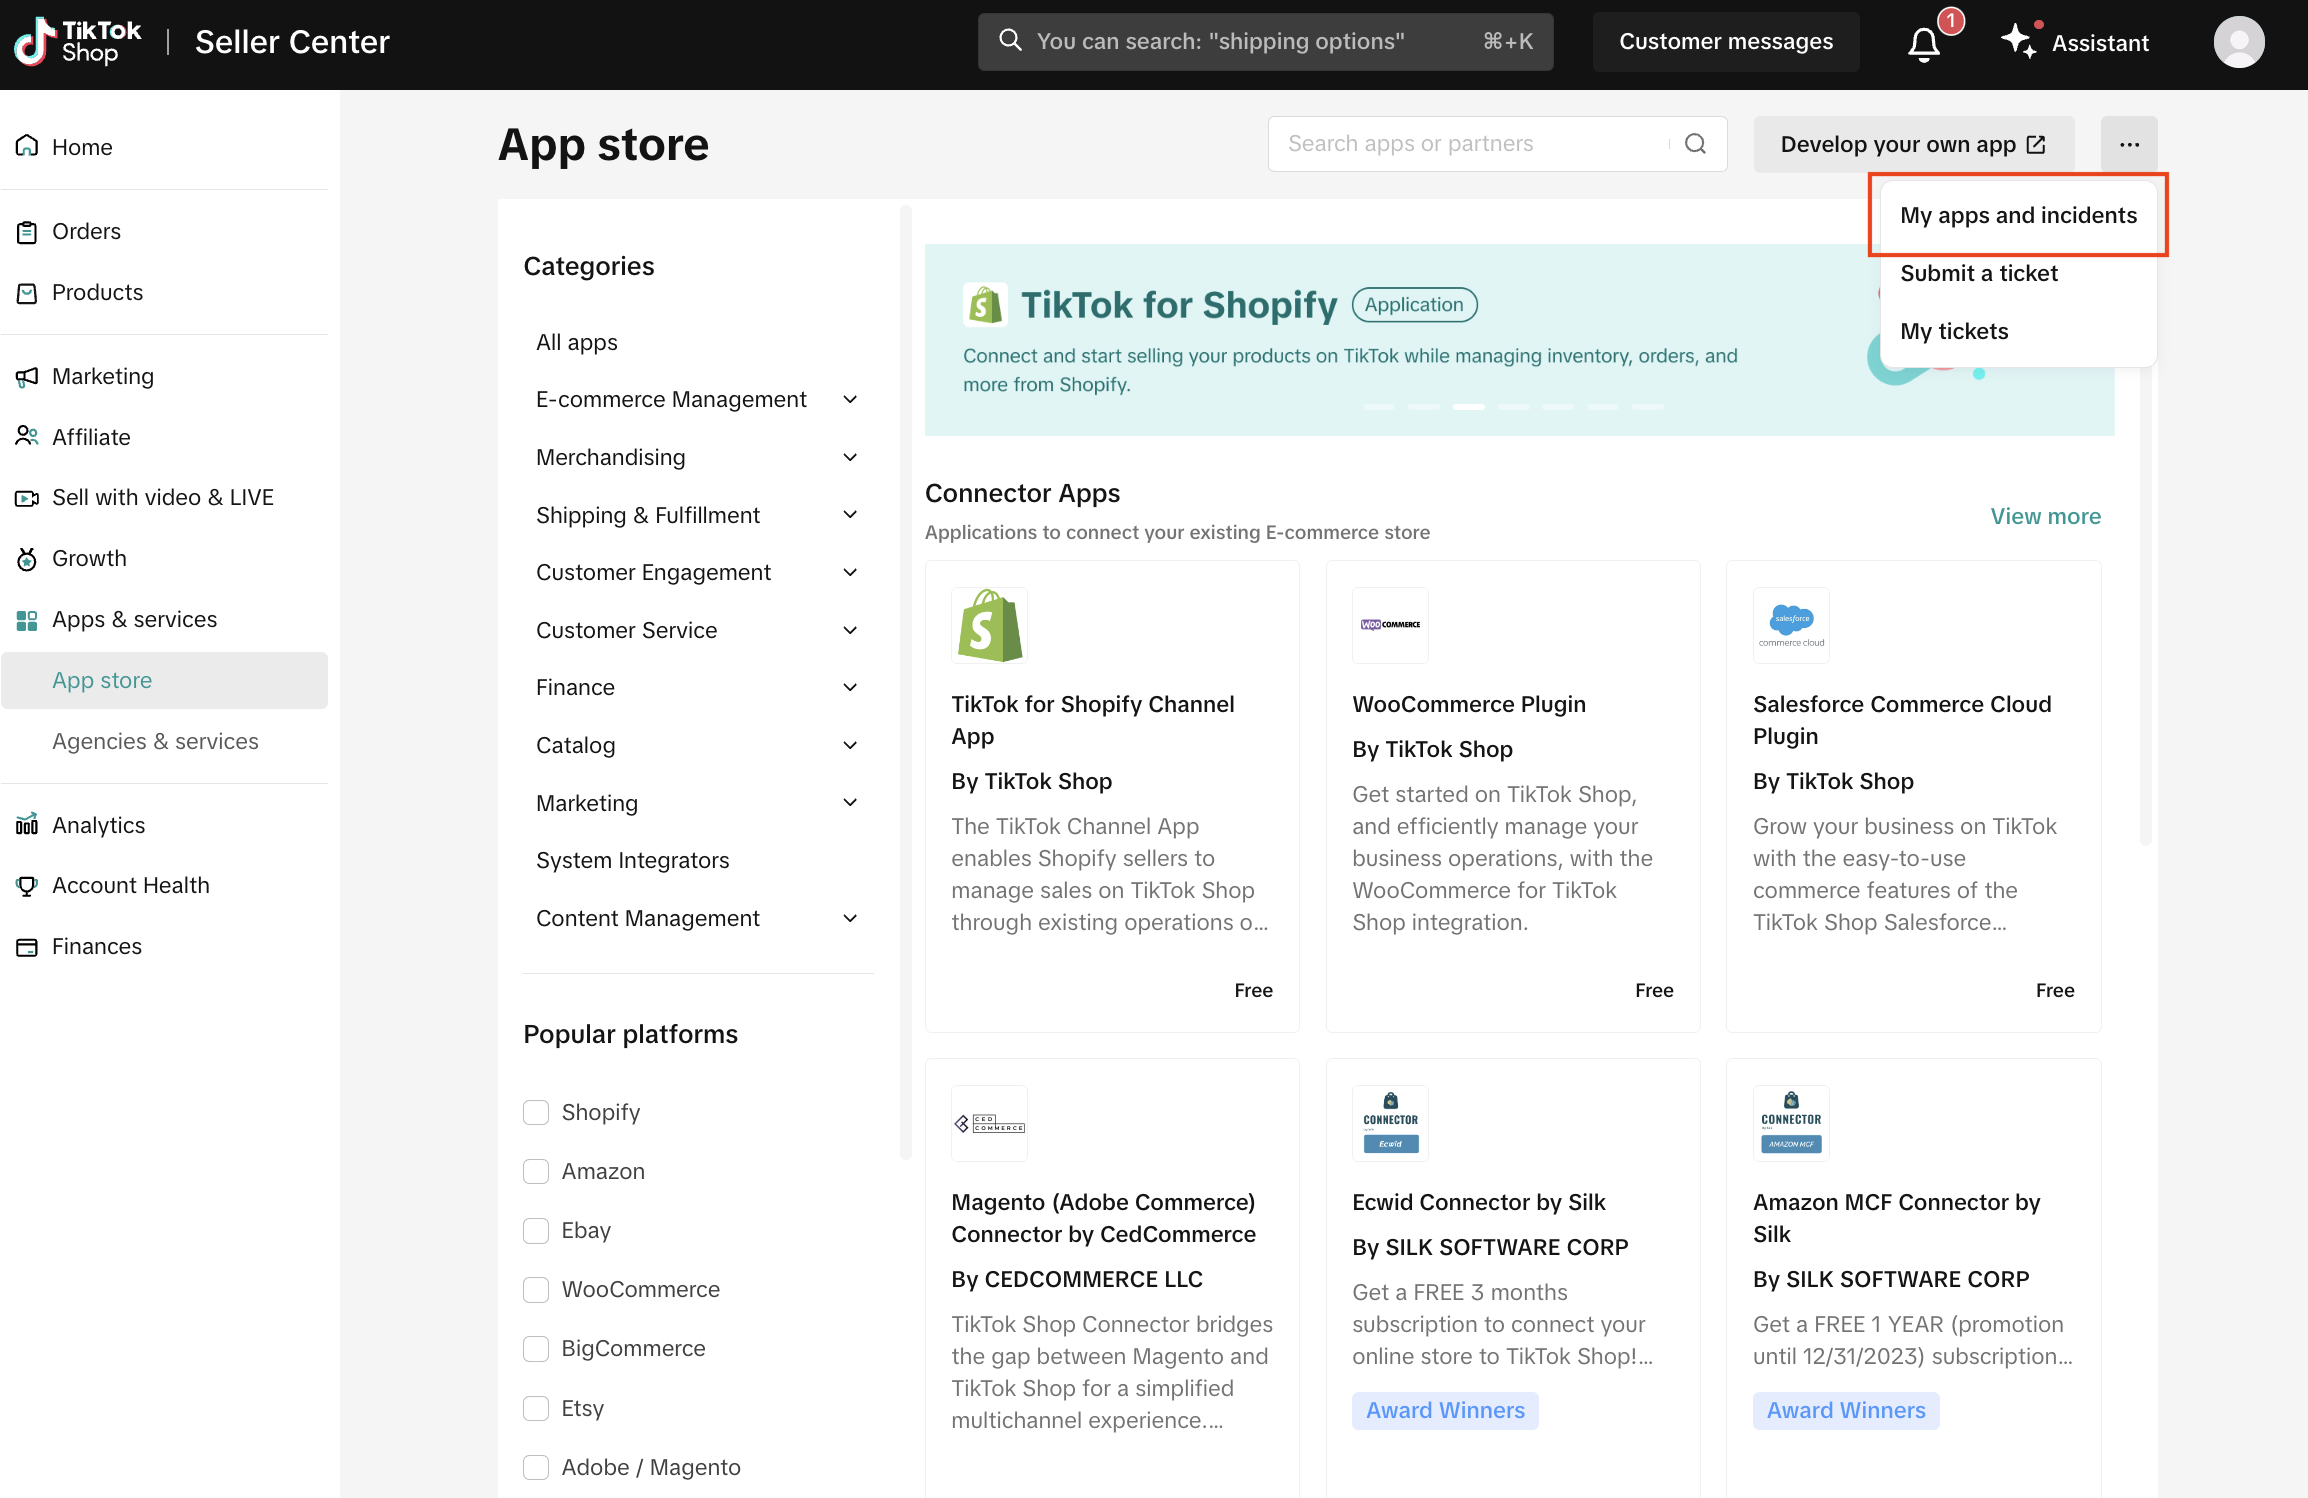Click the user profile avatar
Image resolution: width=2308 pixels, height=1498 pixels.
(2238, 42)
